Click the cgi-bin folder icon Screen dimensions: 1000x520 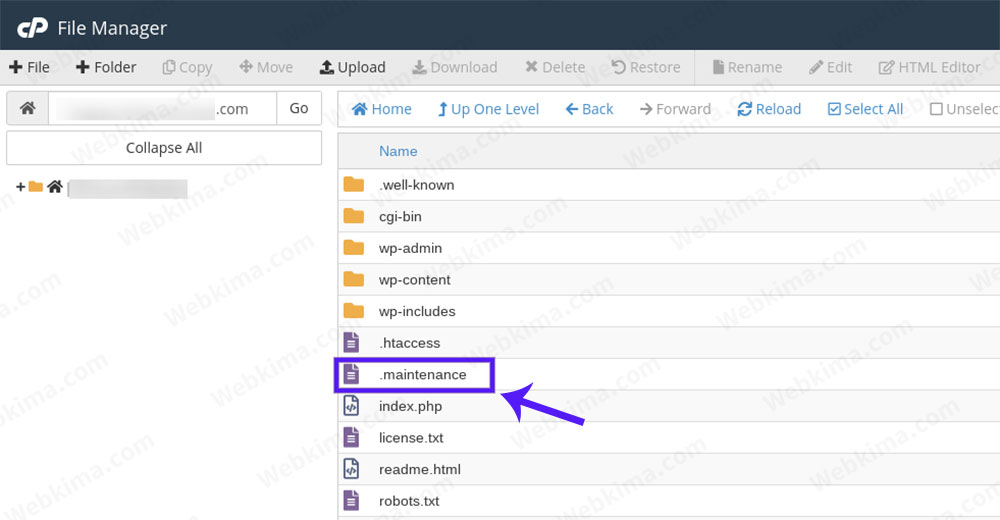click(353, 216)
